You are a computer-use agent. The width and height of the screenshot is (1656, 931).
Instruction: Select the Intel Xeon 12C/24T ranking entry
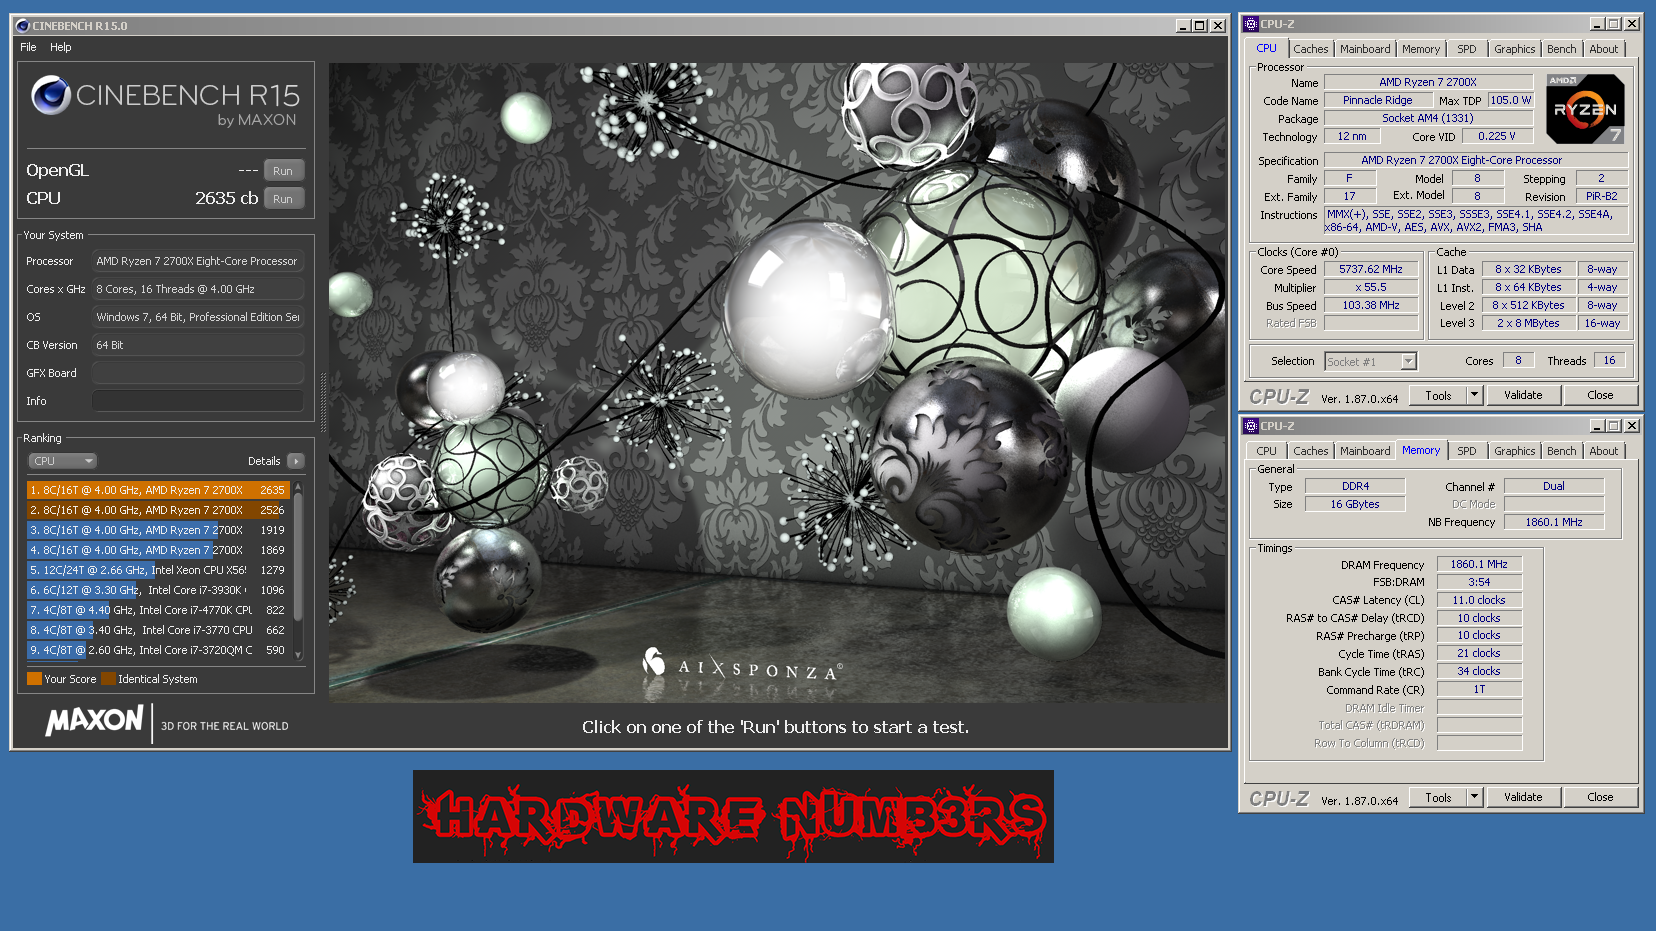(158, 570)
